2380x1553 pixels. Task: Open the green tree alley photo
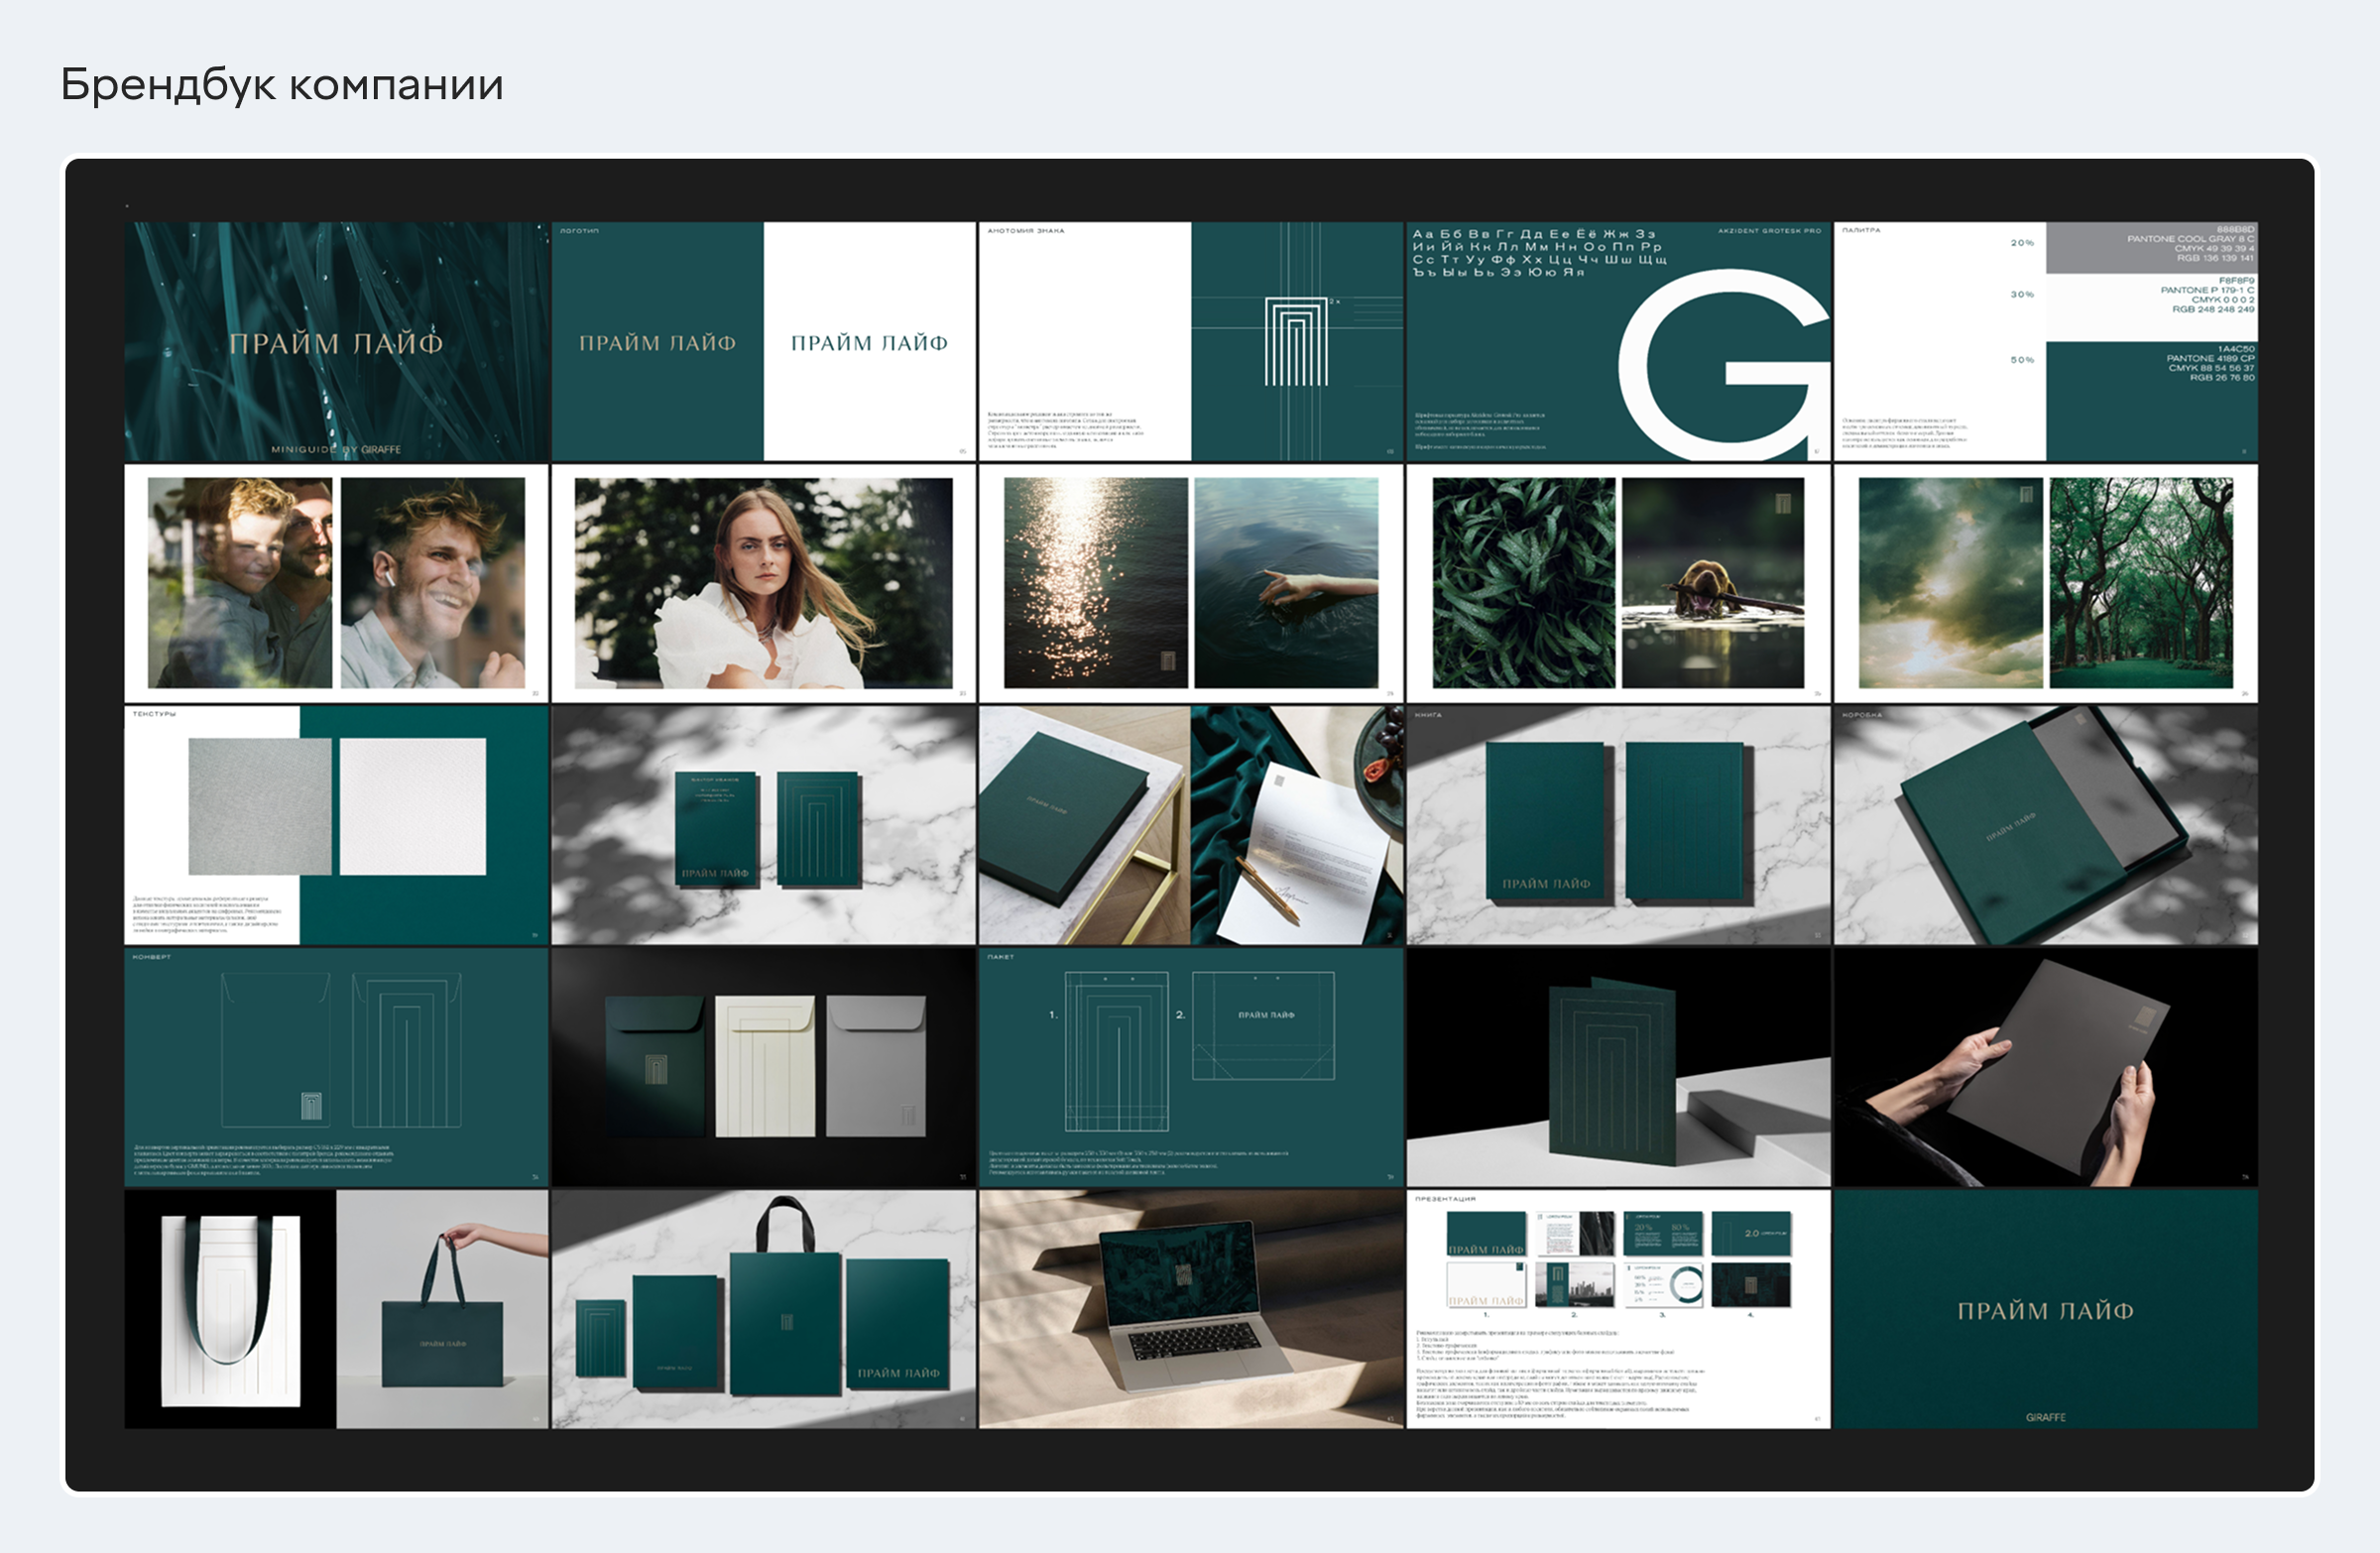click(2140, 583)
